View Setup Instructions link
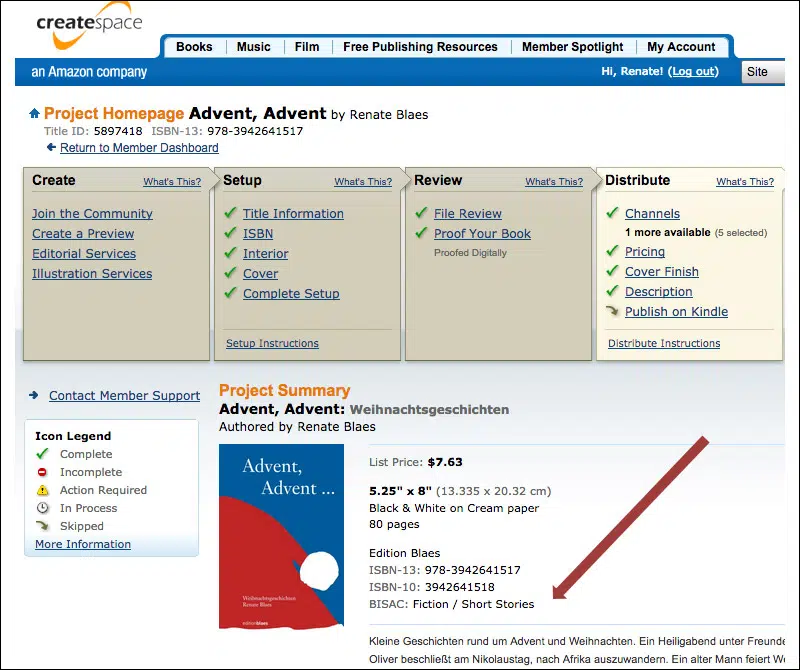Screen dimensions: 800x670 [x=272, y=343]
